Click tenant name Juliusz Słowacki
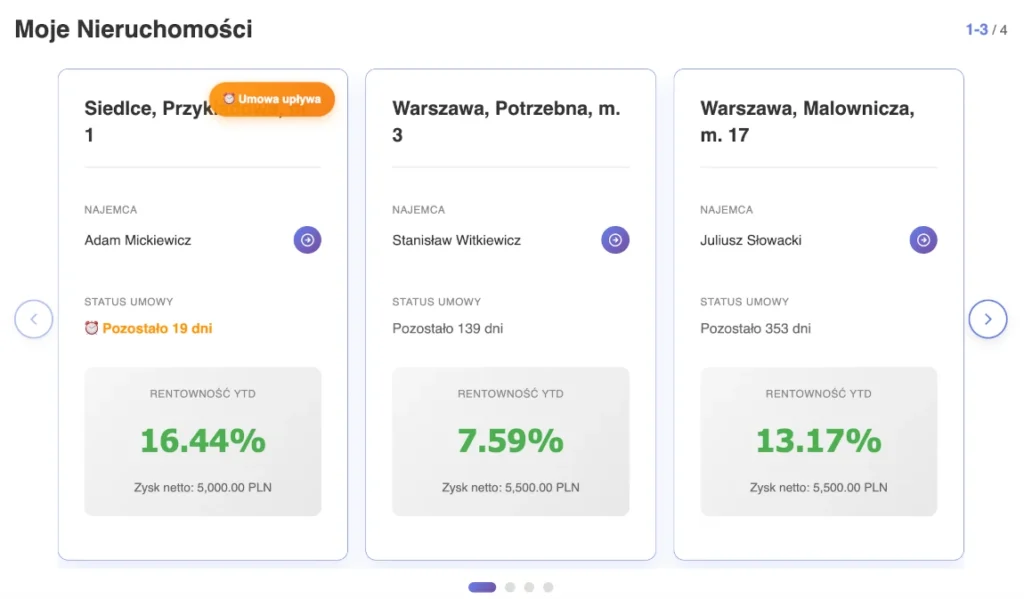This screenshot has width=1024, height=599. coord(751,240)
